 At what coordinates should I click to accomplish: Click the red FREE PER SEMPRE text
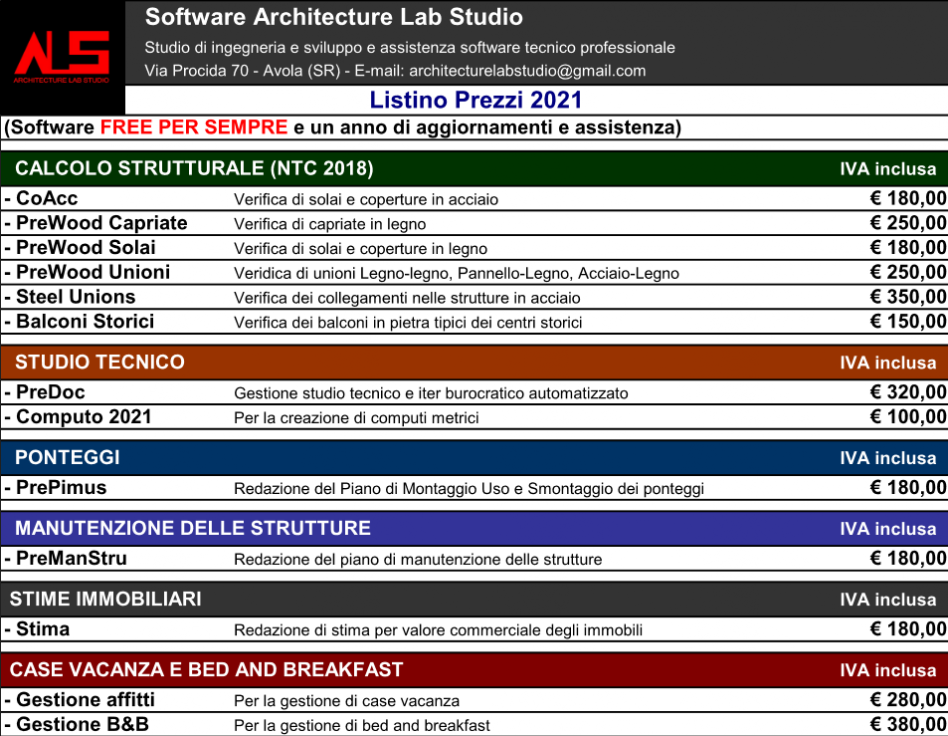click(x=193, y=127)
